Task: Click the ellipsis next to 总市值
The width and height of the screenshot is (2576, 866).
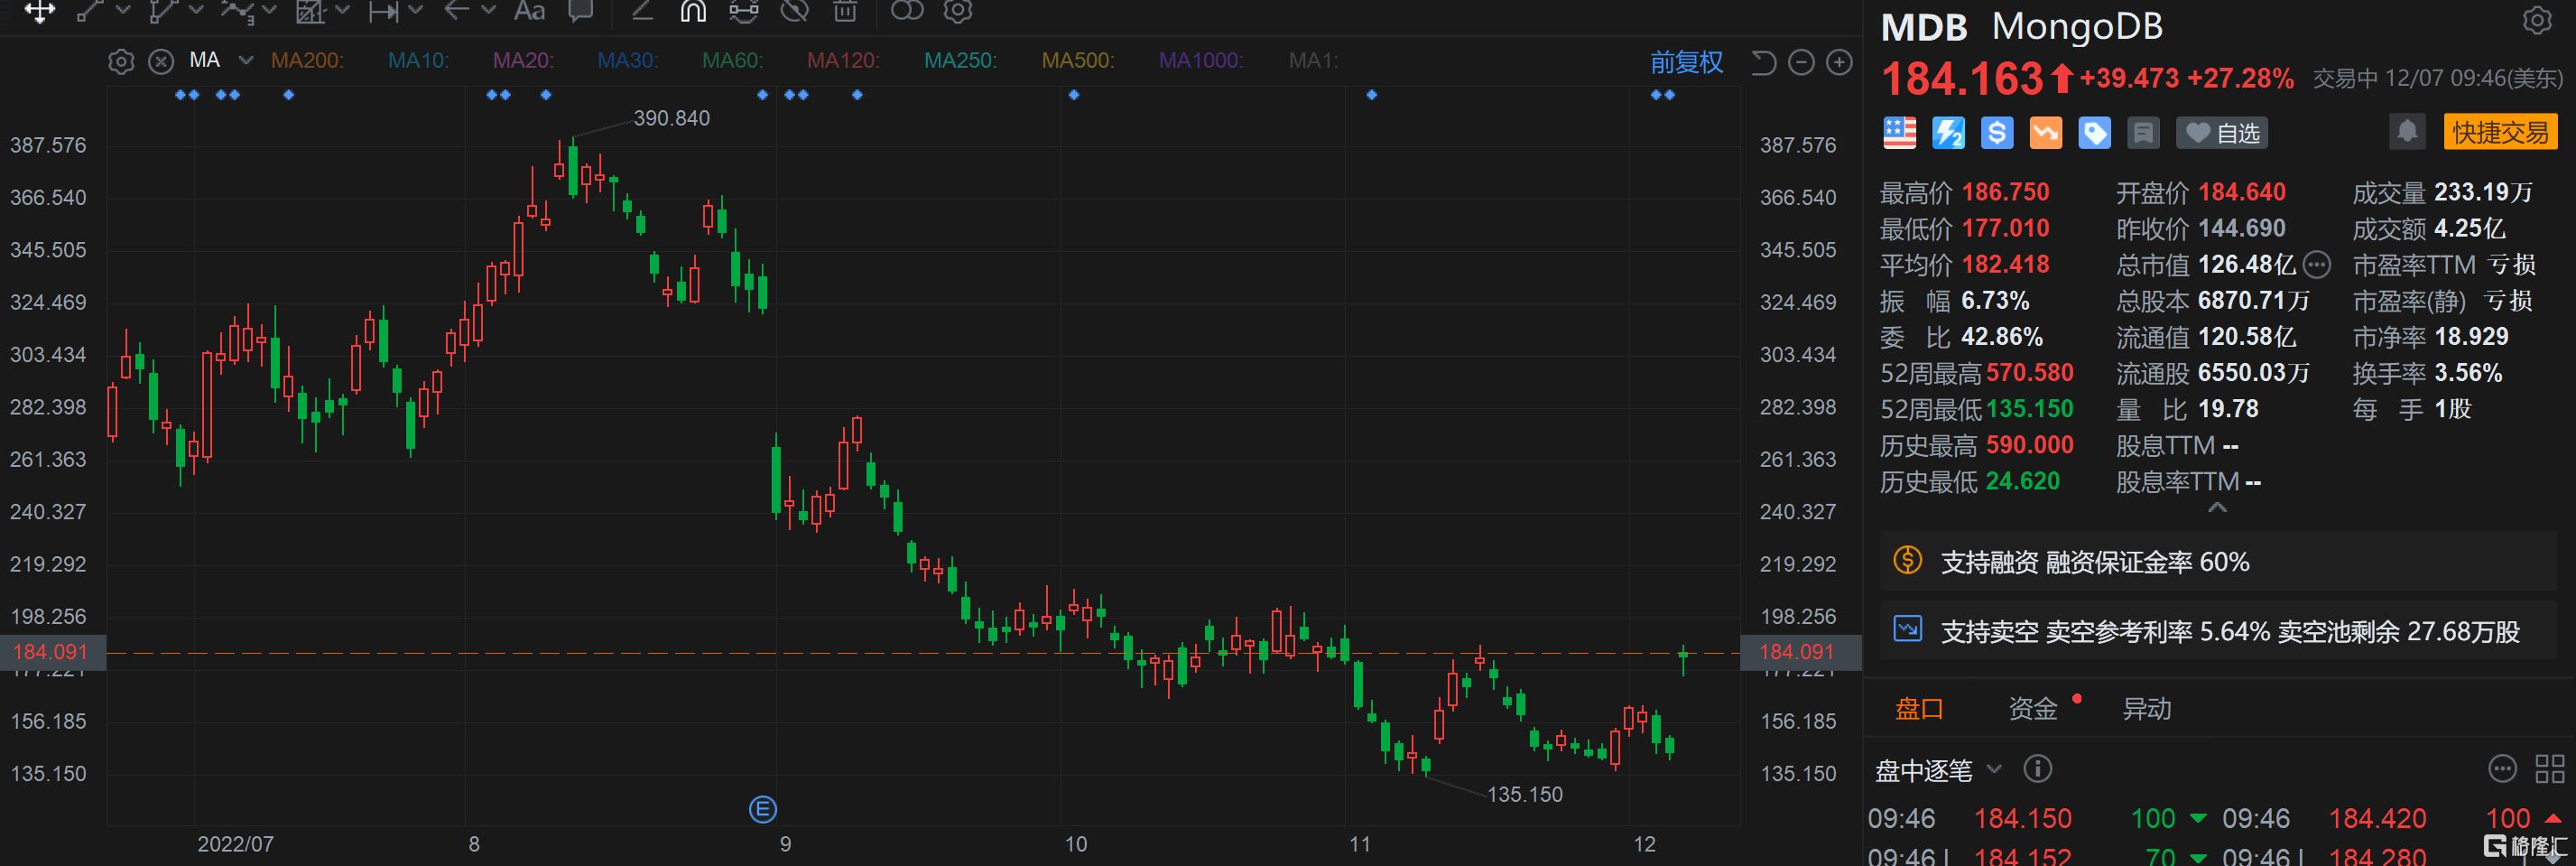Action: (2317, 265)
